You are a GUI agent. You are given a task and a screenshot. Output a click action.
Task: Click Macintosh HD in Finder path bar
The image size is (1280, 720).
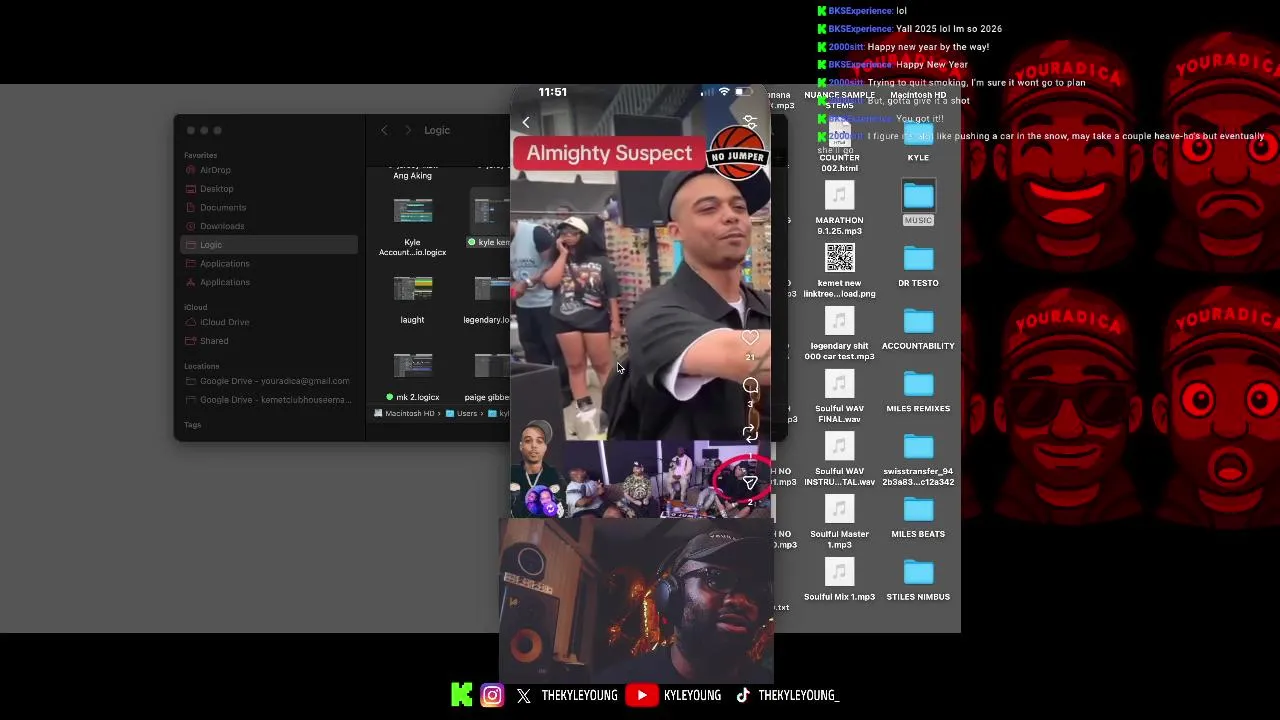[404, 413]
